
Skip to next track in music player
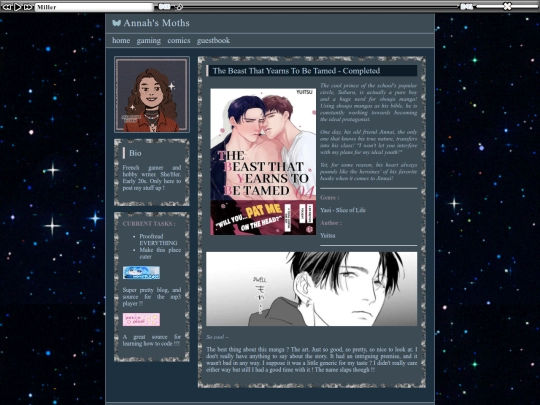tap(28, 7)
